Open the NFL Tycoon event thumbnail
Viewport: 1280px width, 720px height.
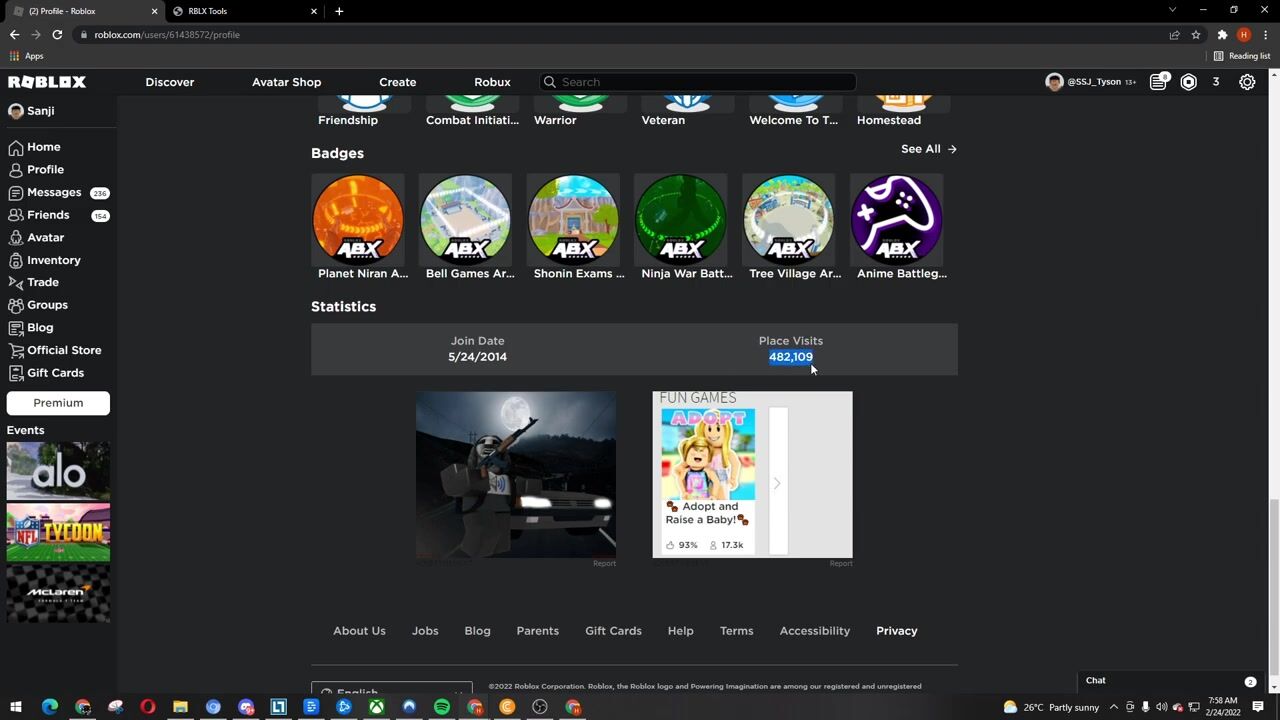click(58, 532)
